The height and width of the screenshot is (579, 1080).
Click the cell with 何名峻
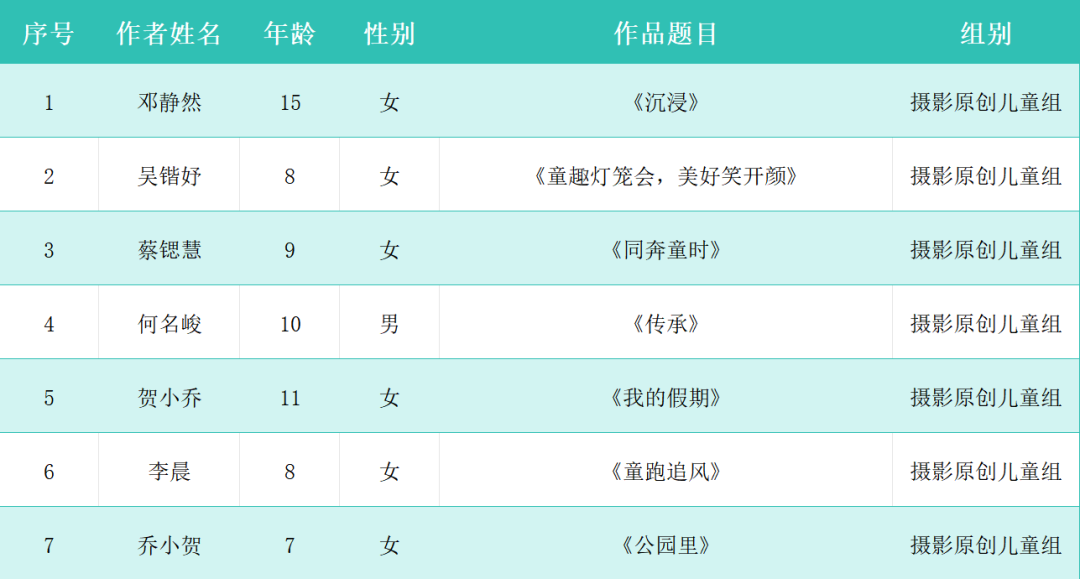[x=169, y=324]
